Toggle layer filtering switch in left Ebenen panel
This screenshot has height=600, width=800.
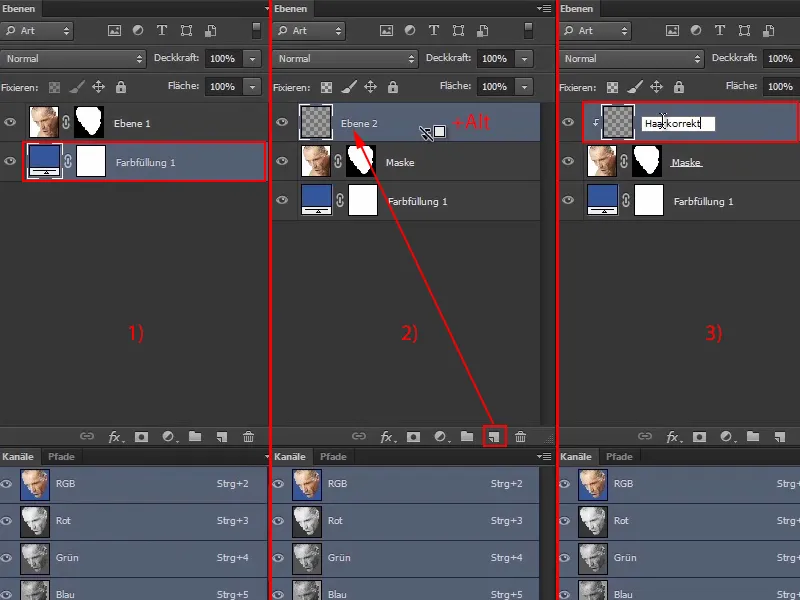(x=256, y=31)
